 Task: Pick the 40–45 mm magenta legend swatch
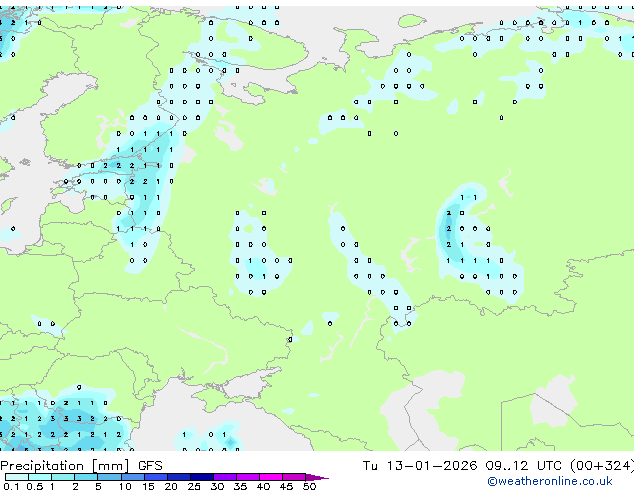[x=271, y=477]
